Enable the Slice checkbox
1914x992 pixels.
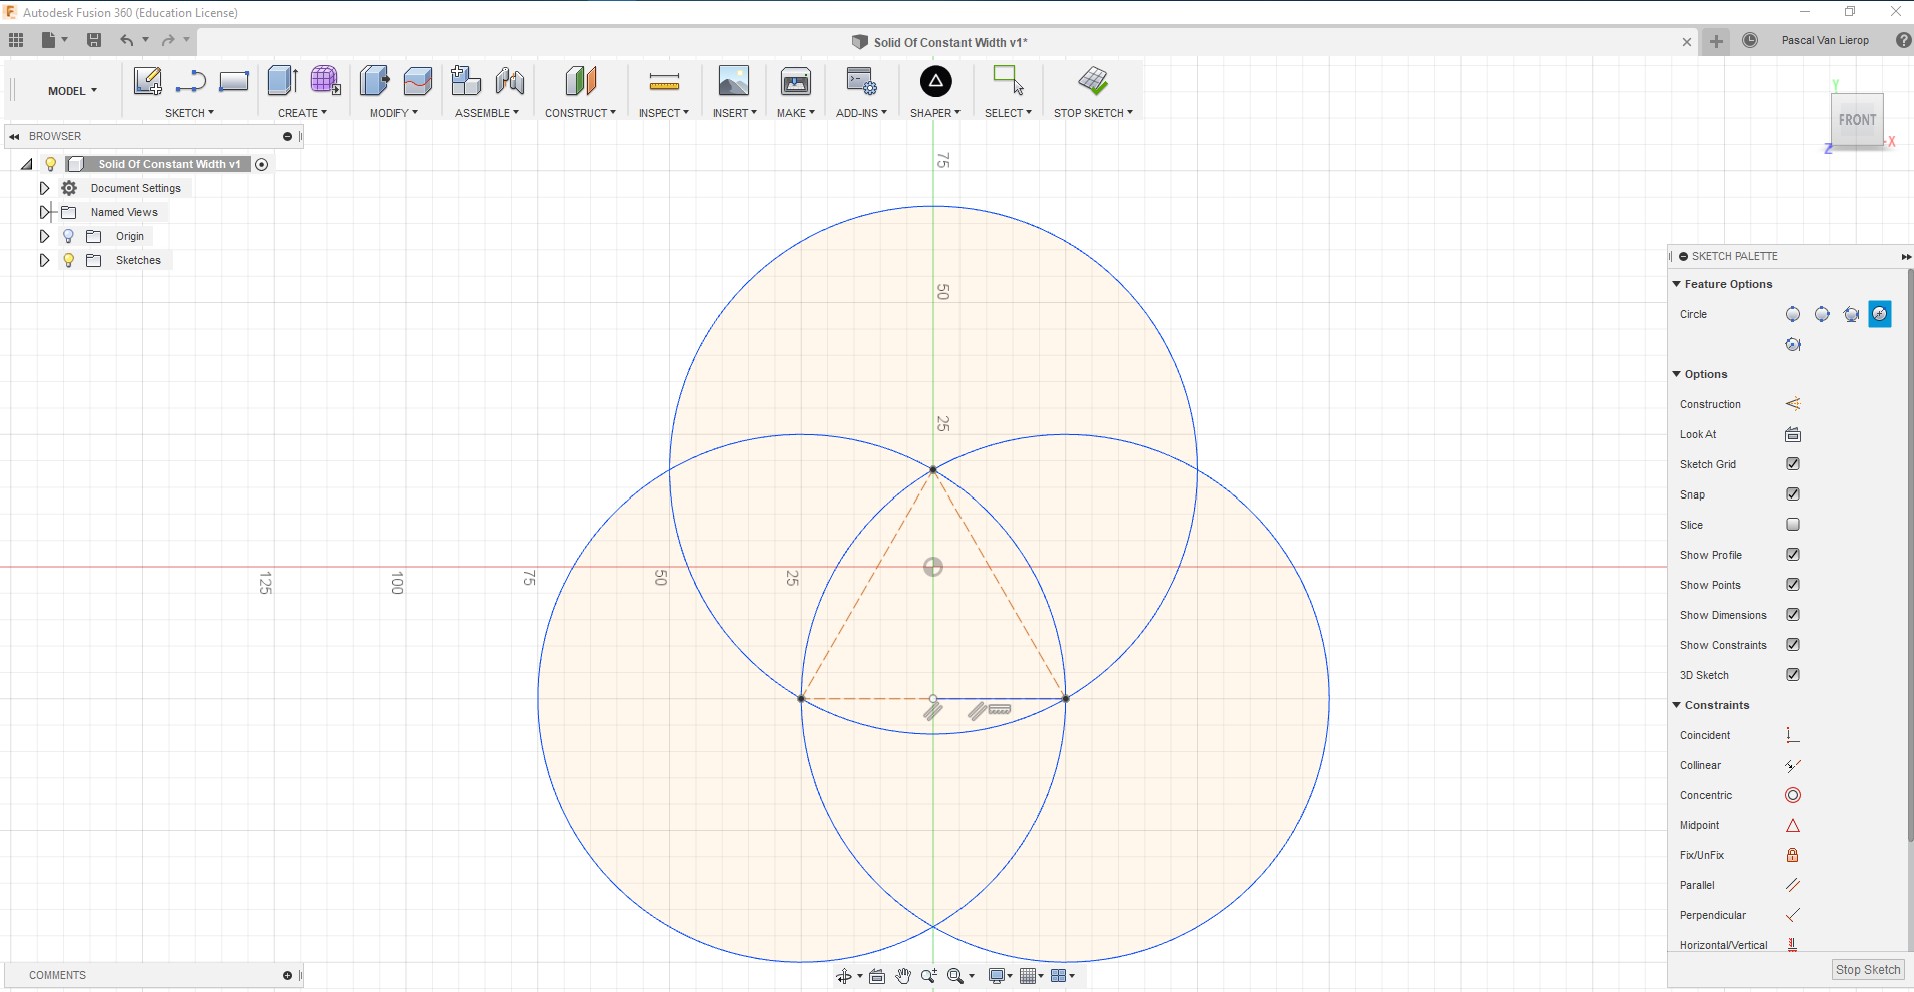(1793, 524)
